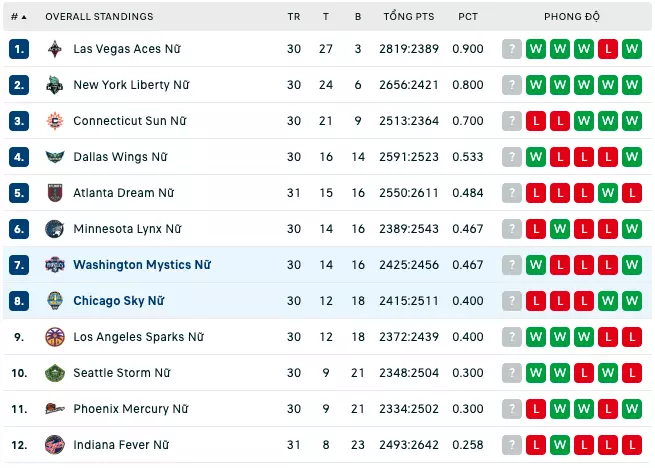Sort by the PCT column header

coord(468,17)
